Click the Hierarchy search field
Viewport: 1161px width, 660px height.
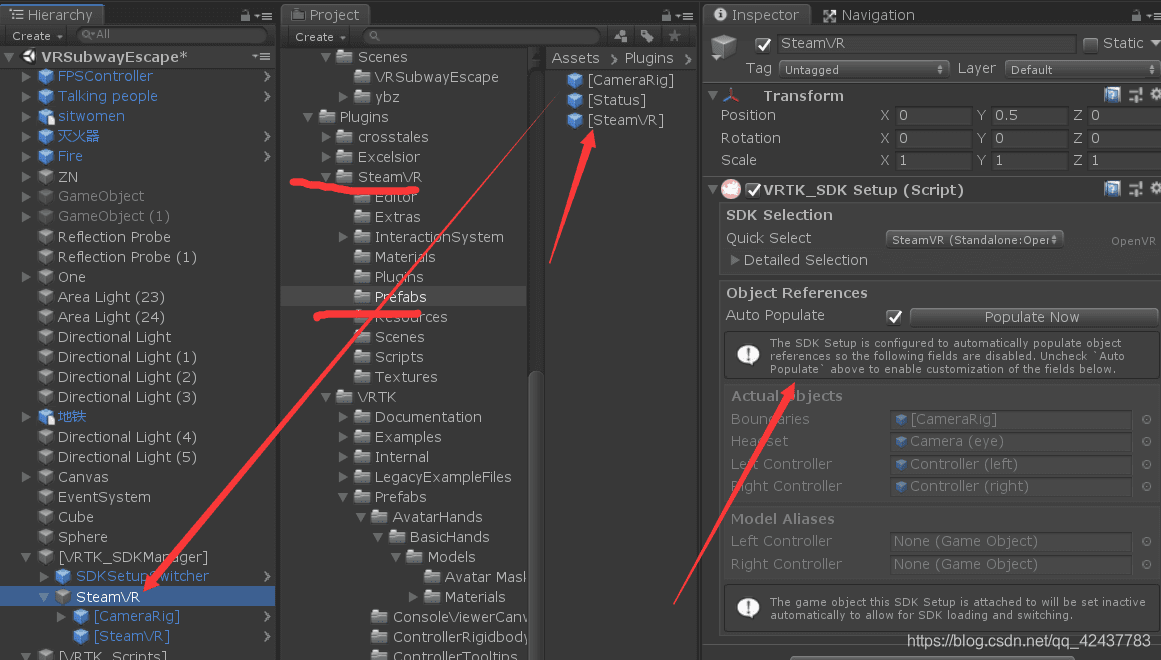pyautogui.click(x=172, y=35)
